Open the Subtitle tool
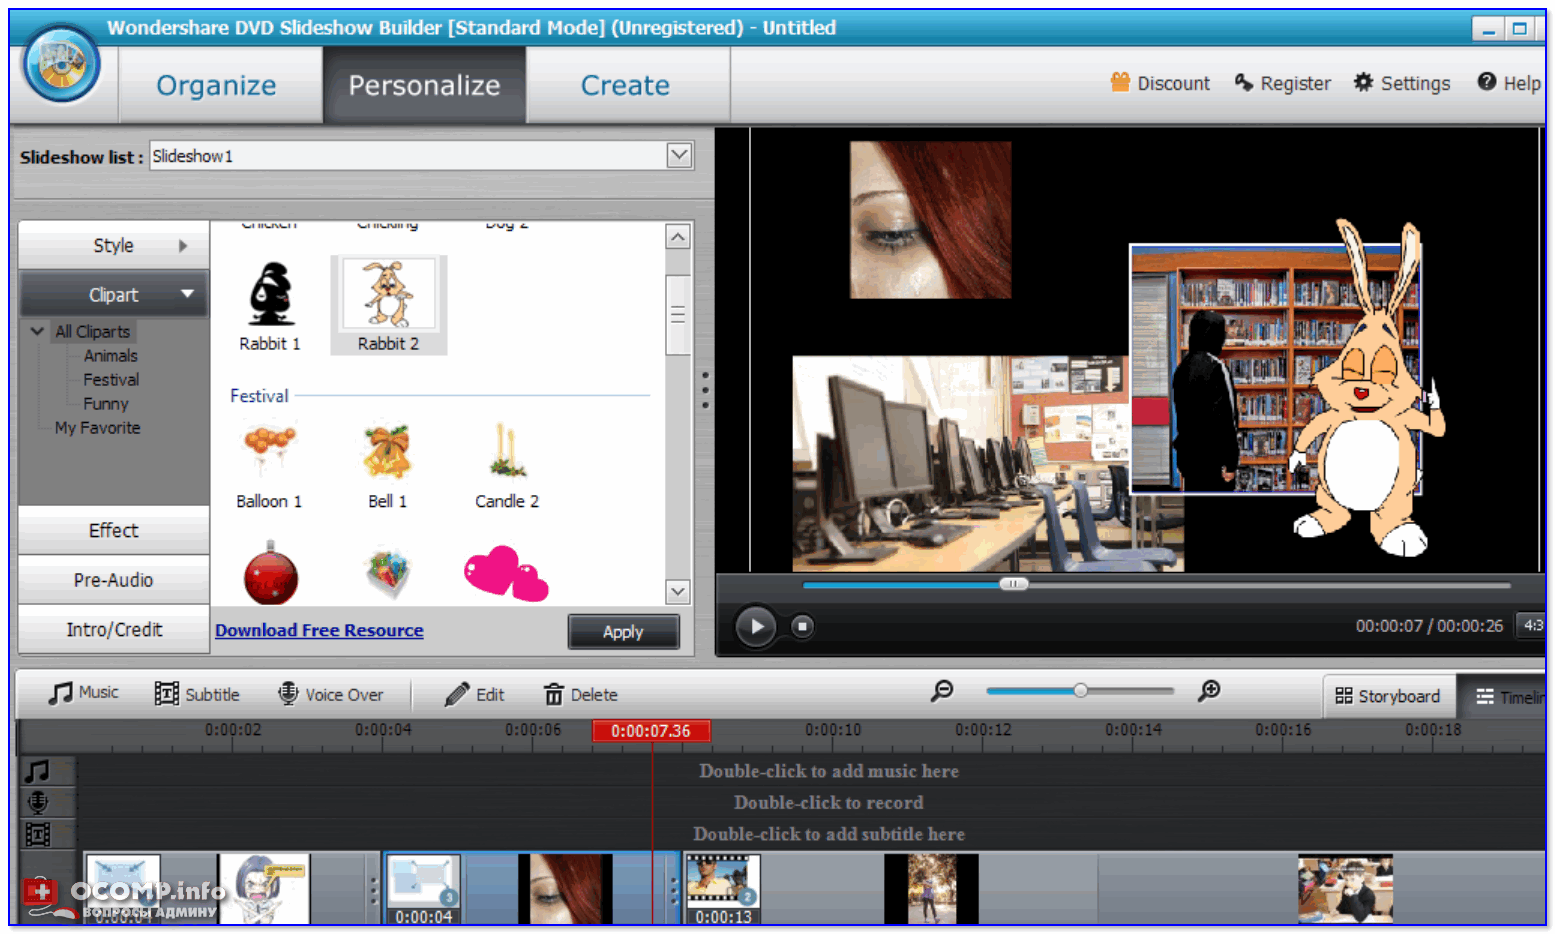The image size is (1555, 934). (x=197, y=694)
